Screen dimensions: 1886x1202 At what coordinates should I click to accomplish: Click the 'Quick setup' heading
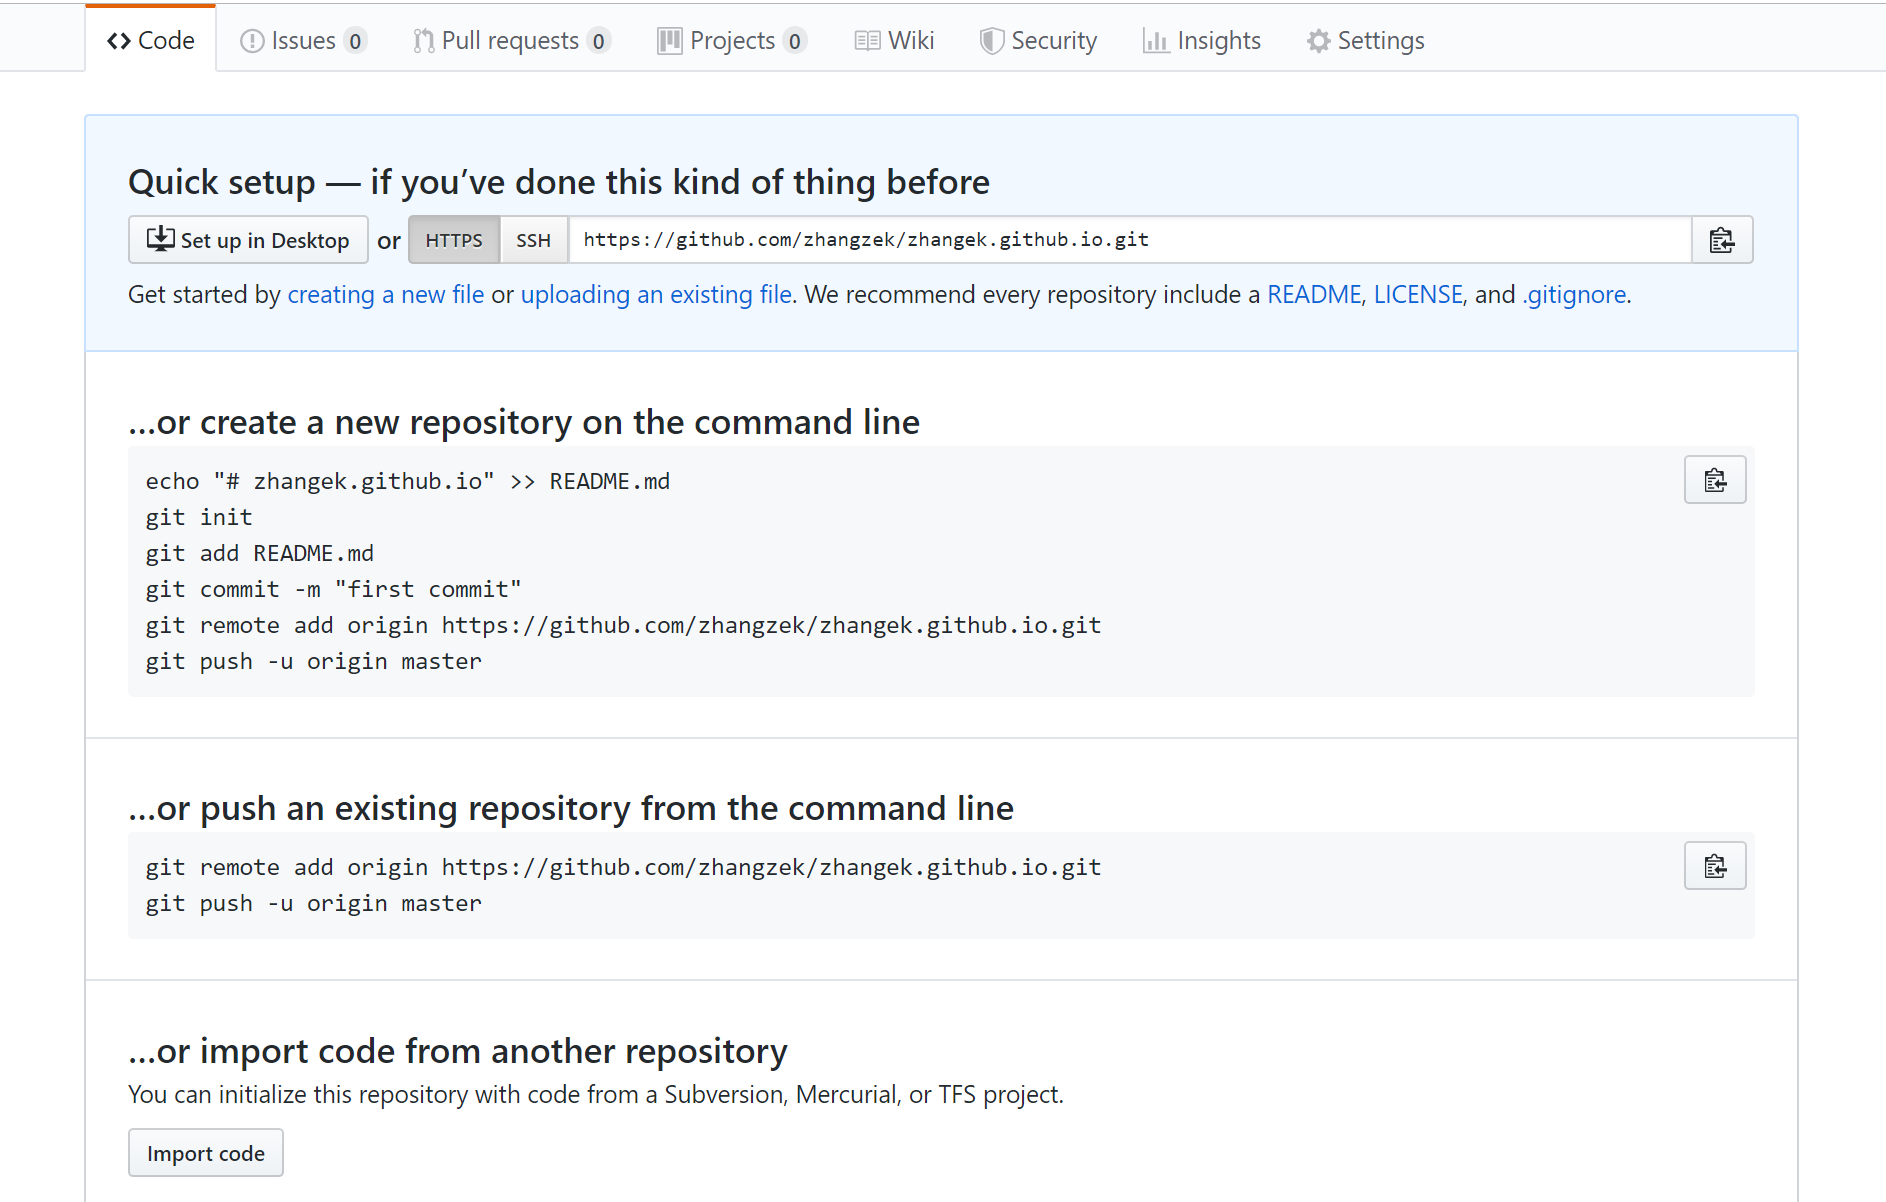(x=559, y=182)
